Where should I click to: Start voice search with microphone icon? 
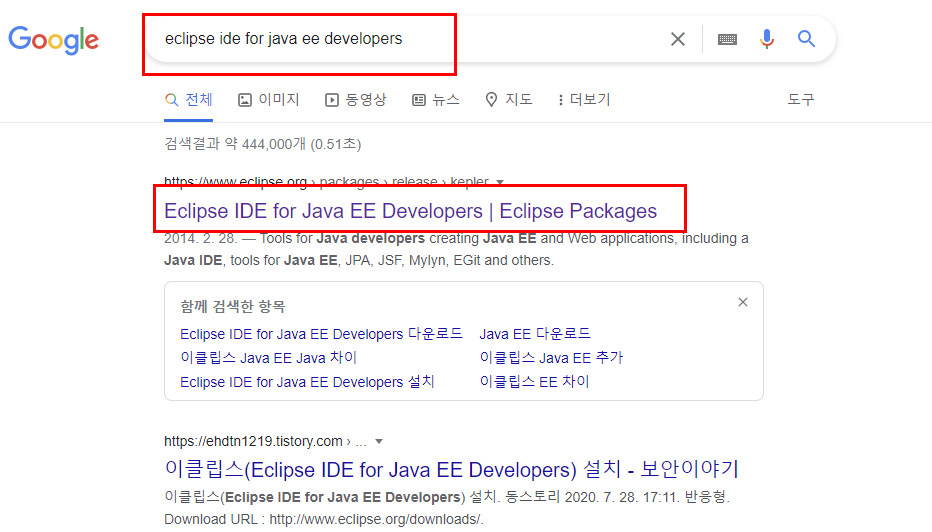[767, 39]
